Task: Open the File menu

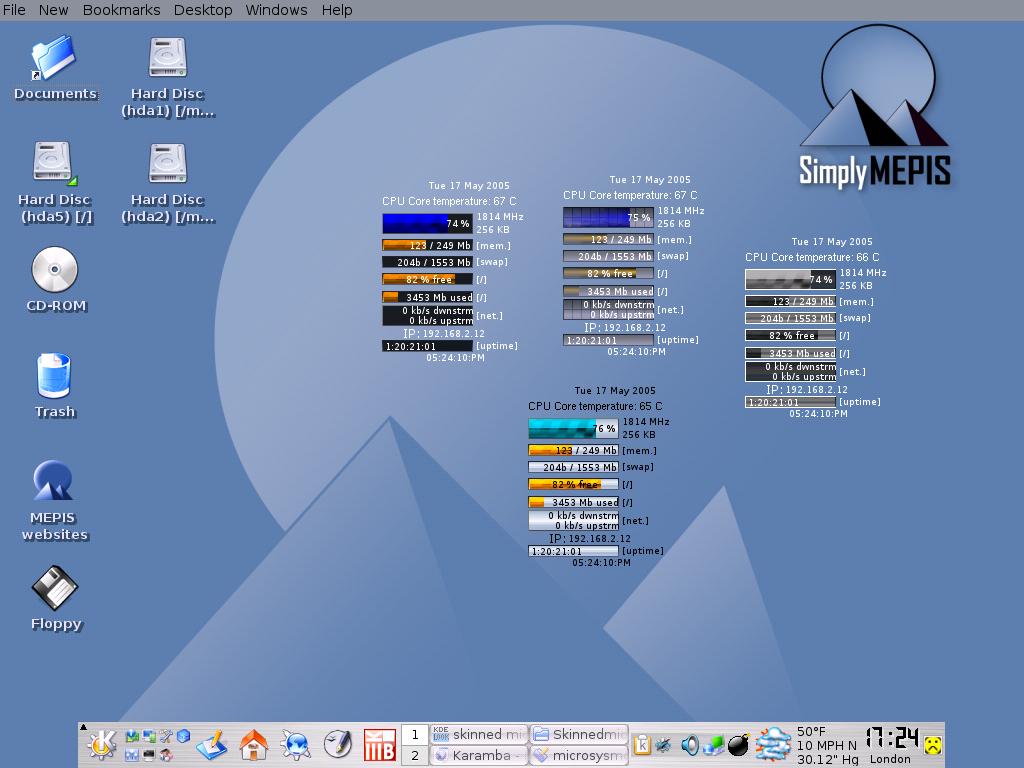Action: pyautogui.click(x=14, y=10)
